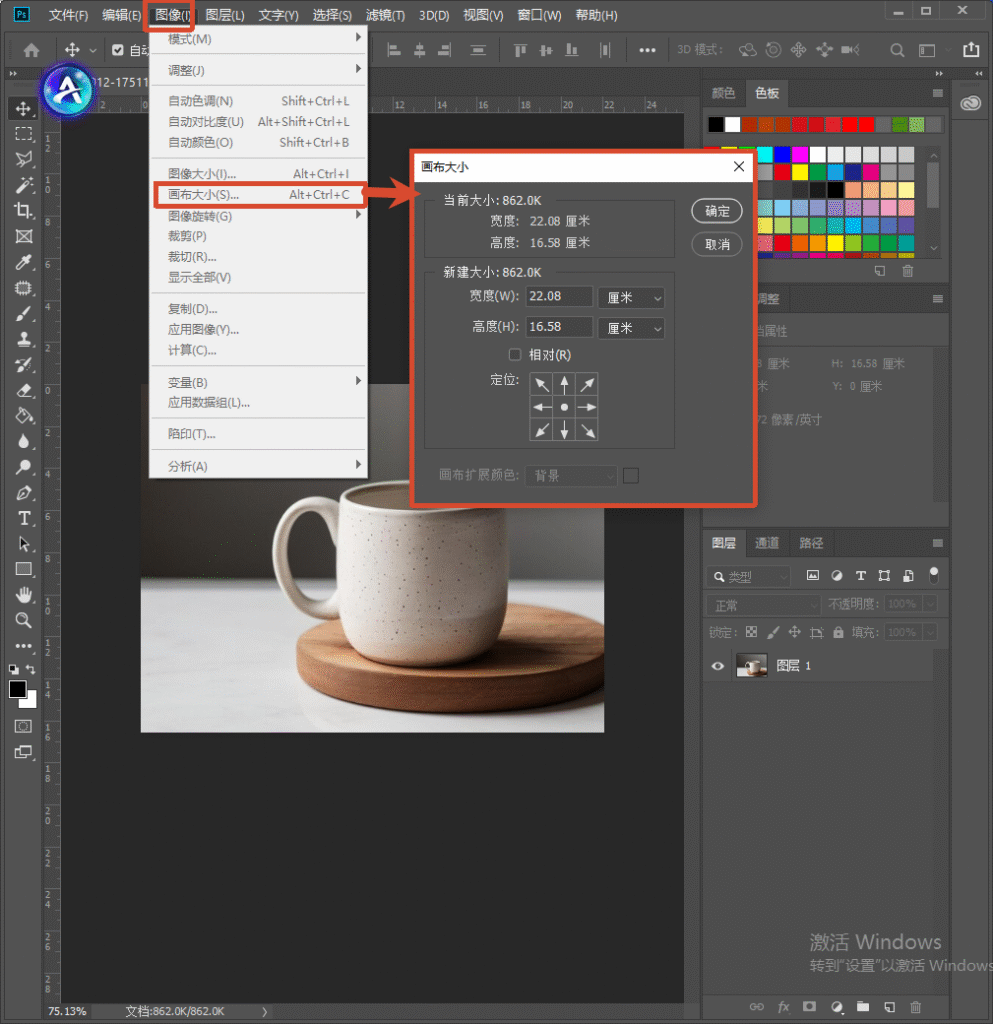The height and width of the screenshot is (1024, 993).
Task: Open the width unit dropdown
Action: [631, 298]
